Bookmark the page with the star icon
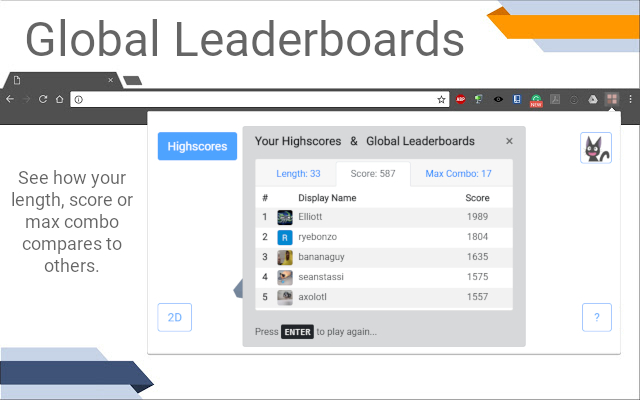The height and width of the screenshot is (400, 640). point(441,100)
